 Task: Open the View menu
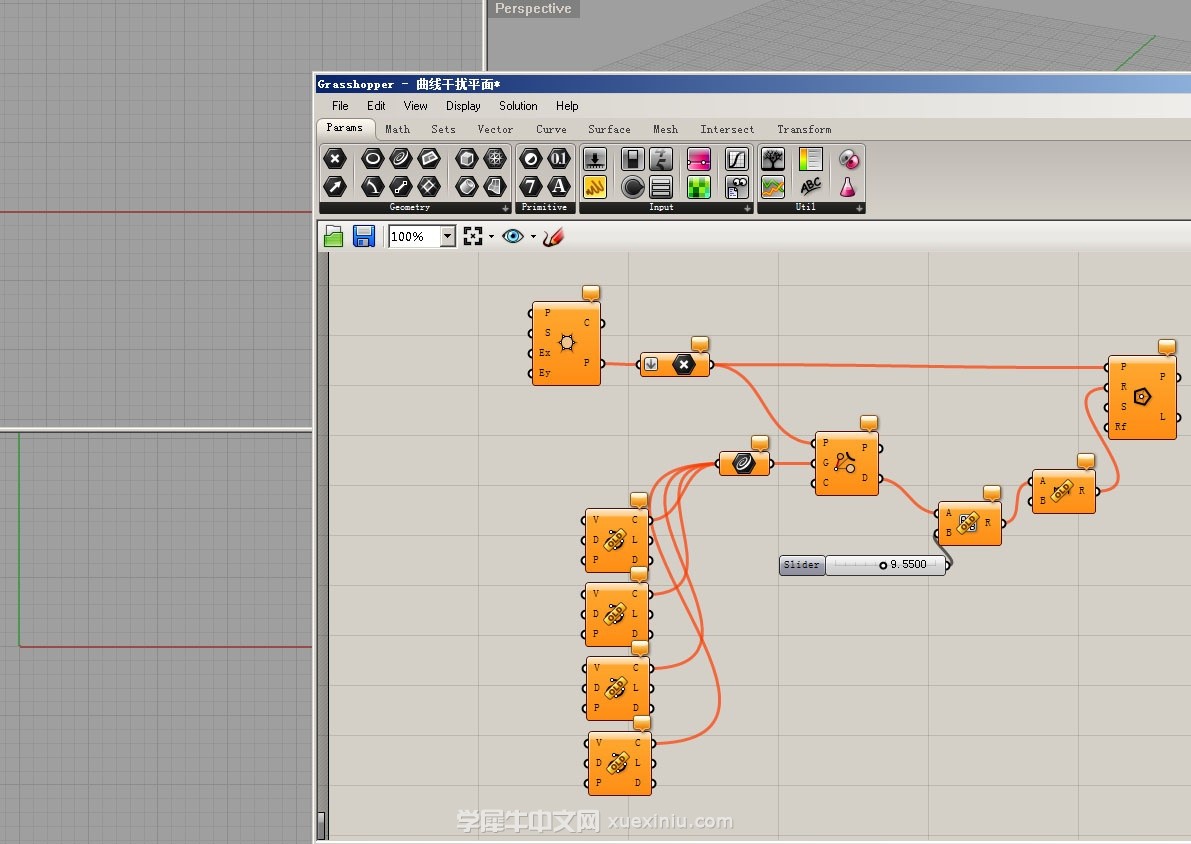[415, 106]
